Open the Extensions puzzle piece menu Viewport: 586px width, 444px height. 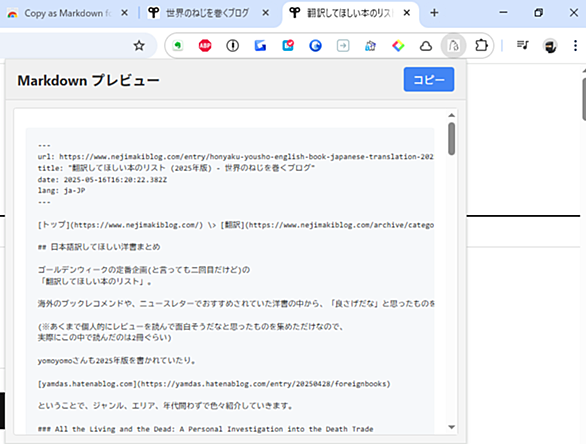tap(481, 46)
